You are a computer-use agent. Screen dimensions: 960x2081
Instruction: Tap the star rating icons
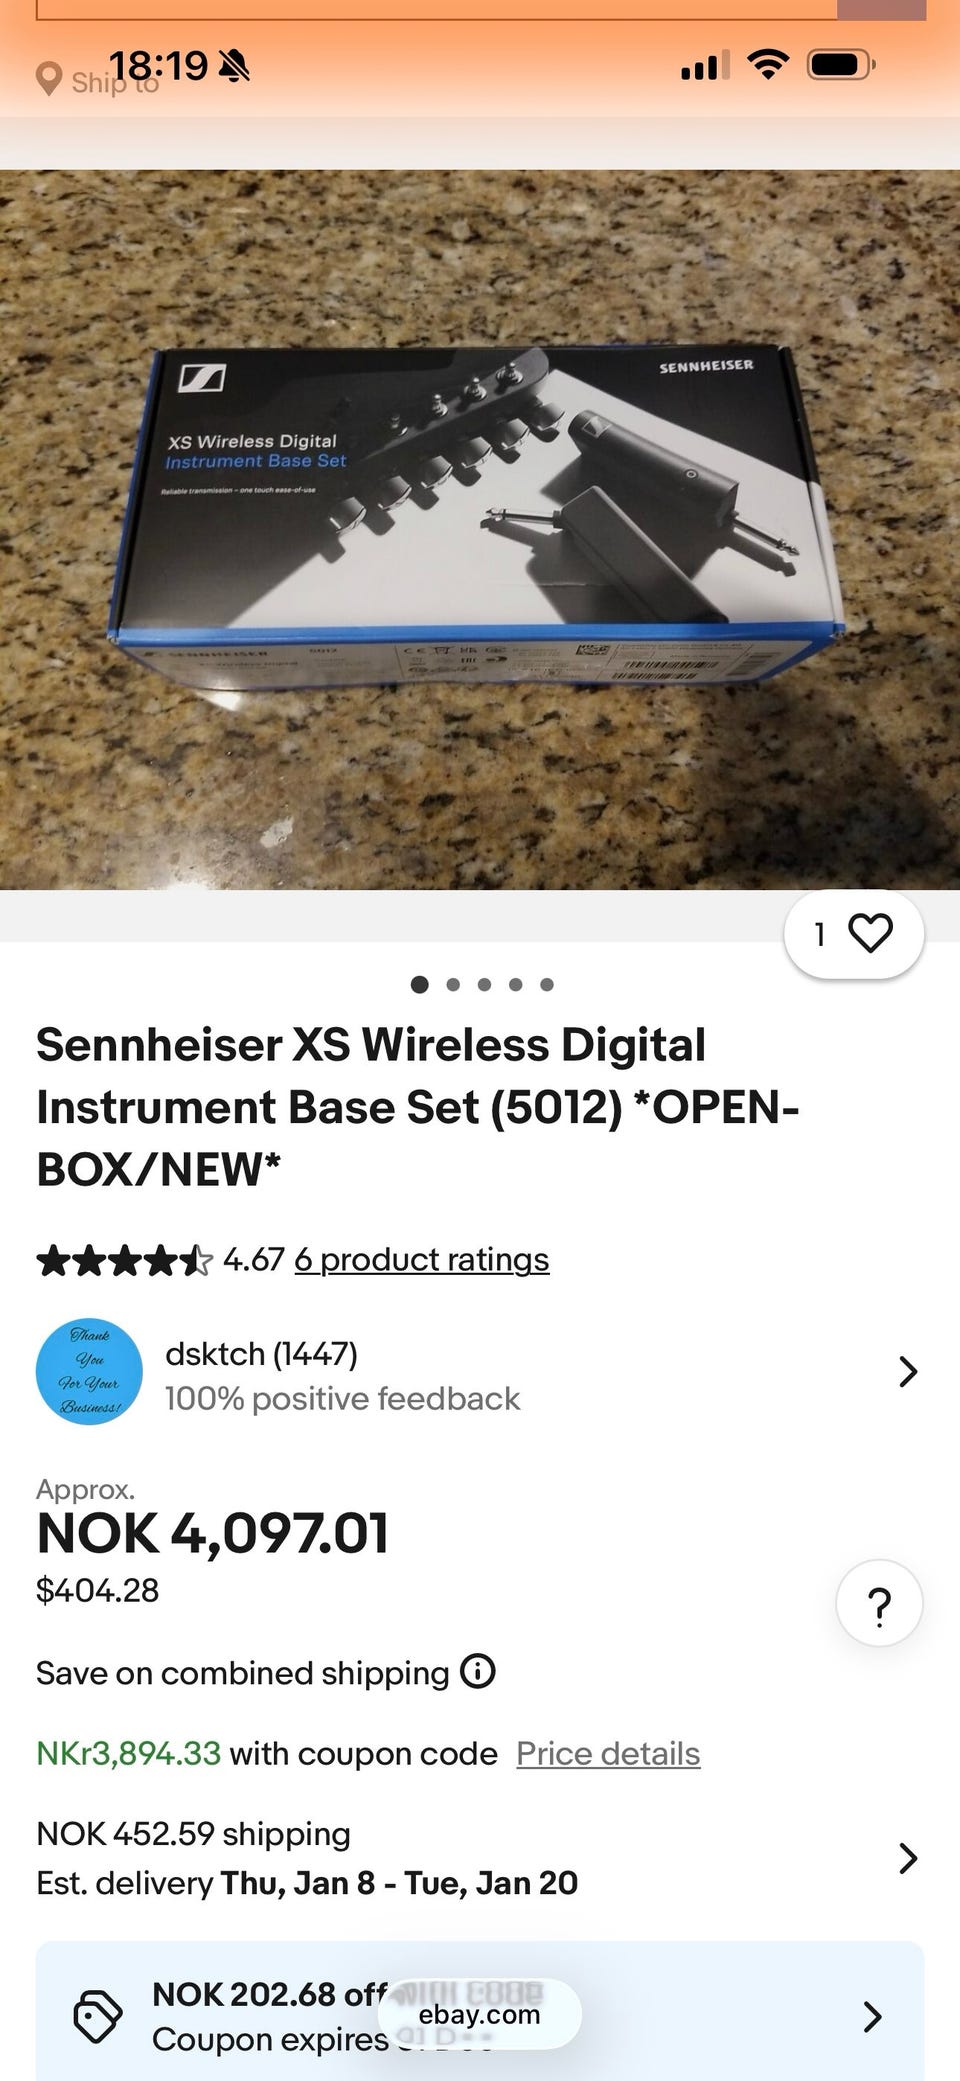click(x=124, y=1260)
